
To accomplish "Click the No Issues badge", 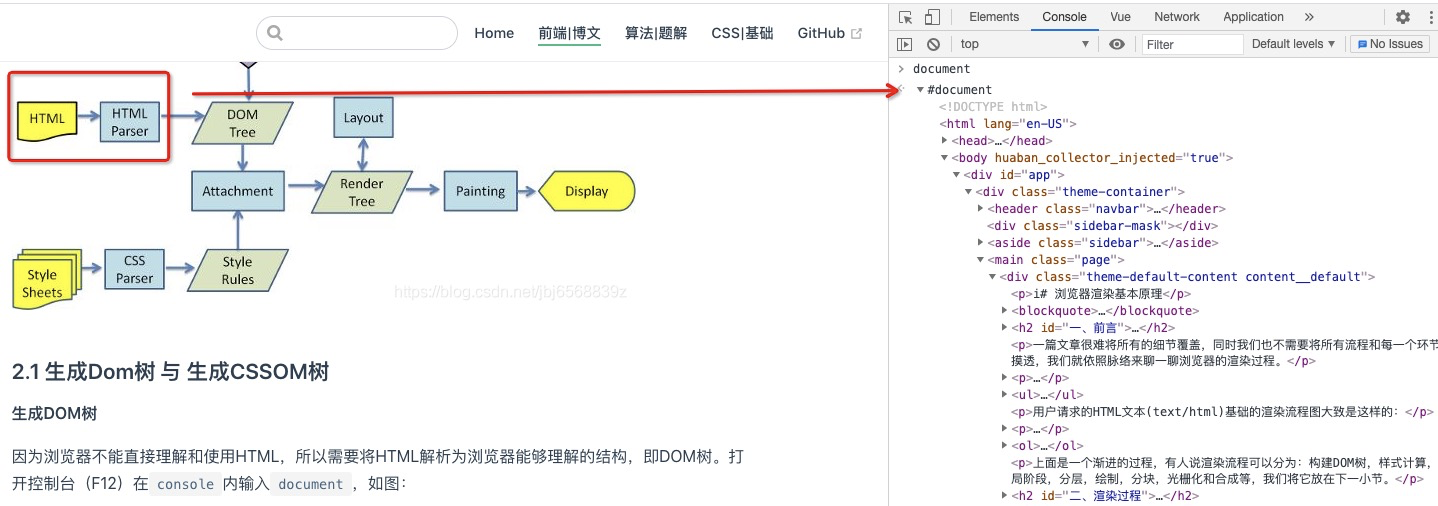I will click(1388, 44).
